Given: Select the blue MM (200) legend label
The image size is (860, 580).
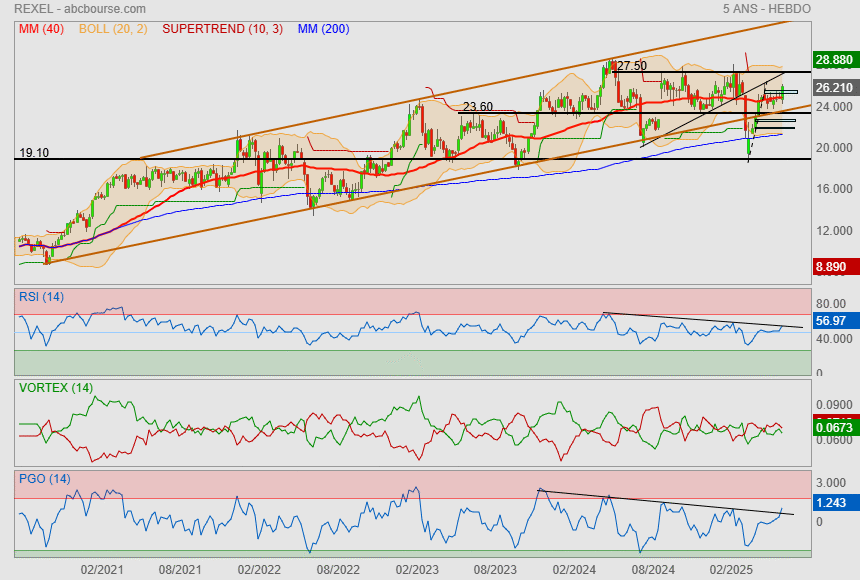Looking at the screenshot, I should (x=323, y=29).
